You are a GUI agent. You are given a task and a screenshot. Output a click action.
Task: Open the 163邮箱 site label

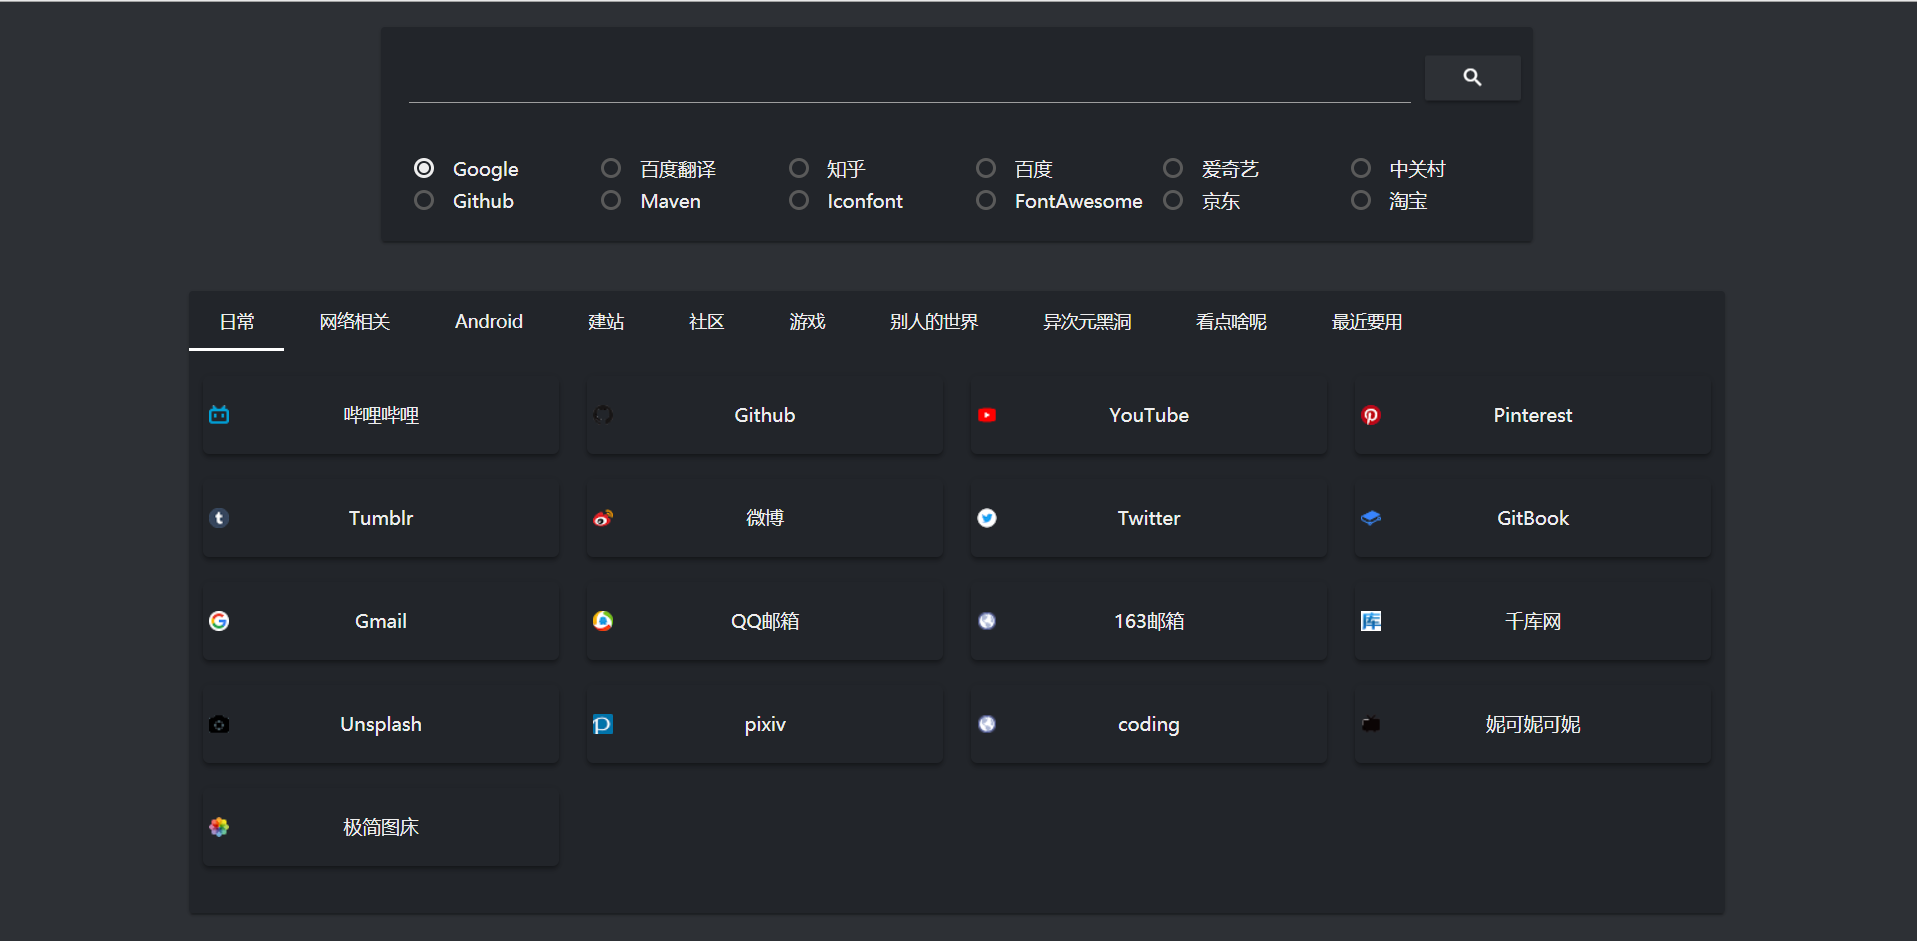click(x=1149, y=621)
